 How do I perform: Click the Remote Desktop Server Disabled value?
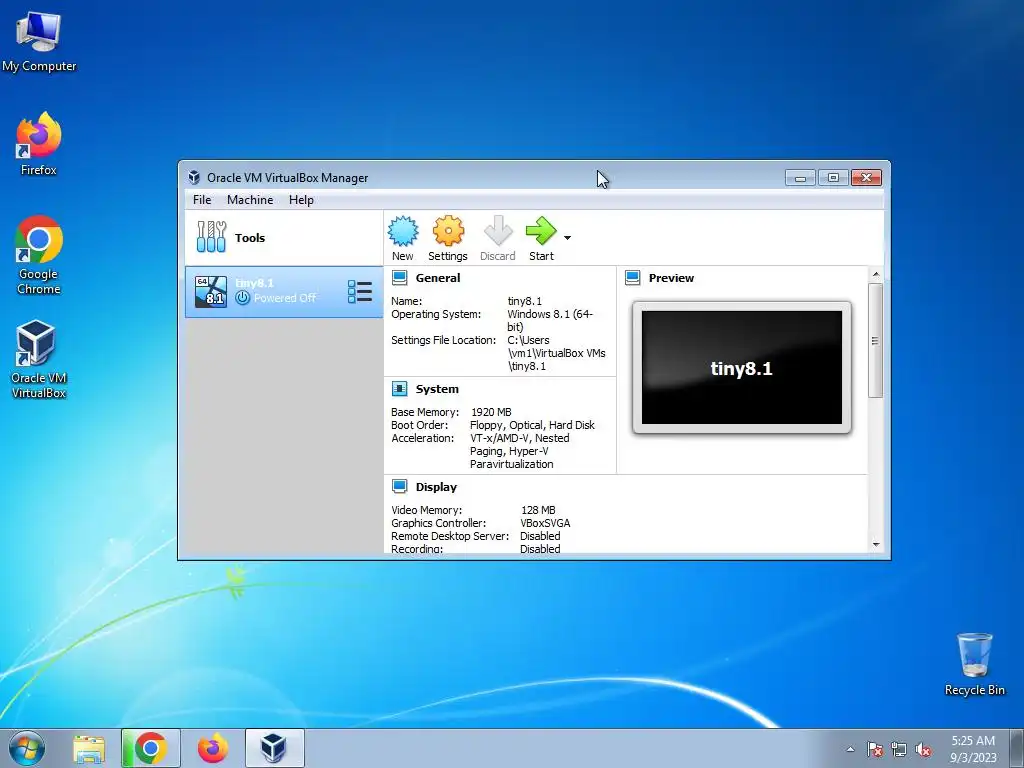click(540, 536)
